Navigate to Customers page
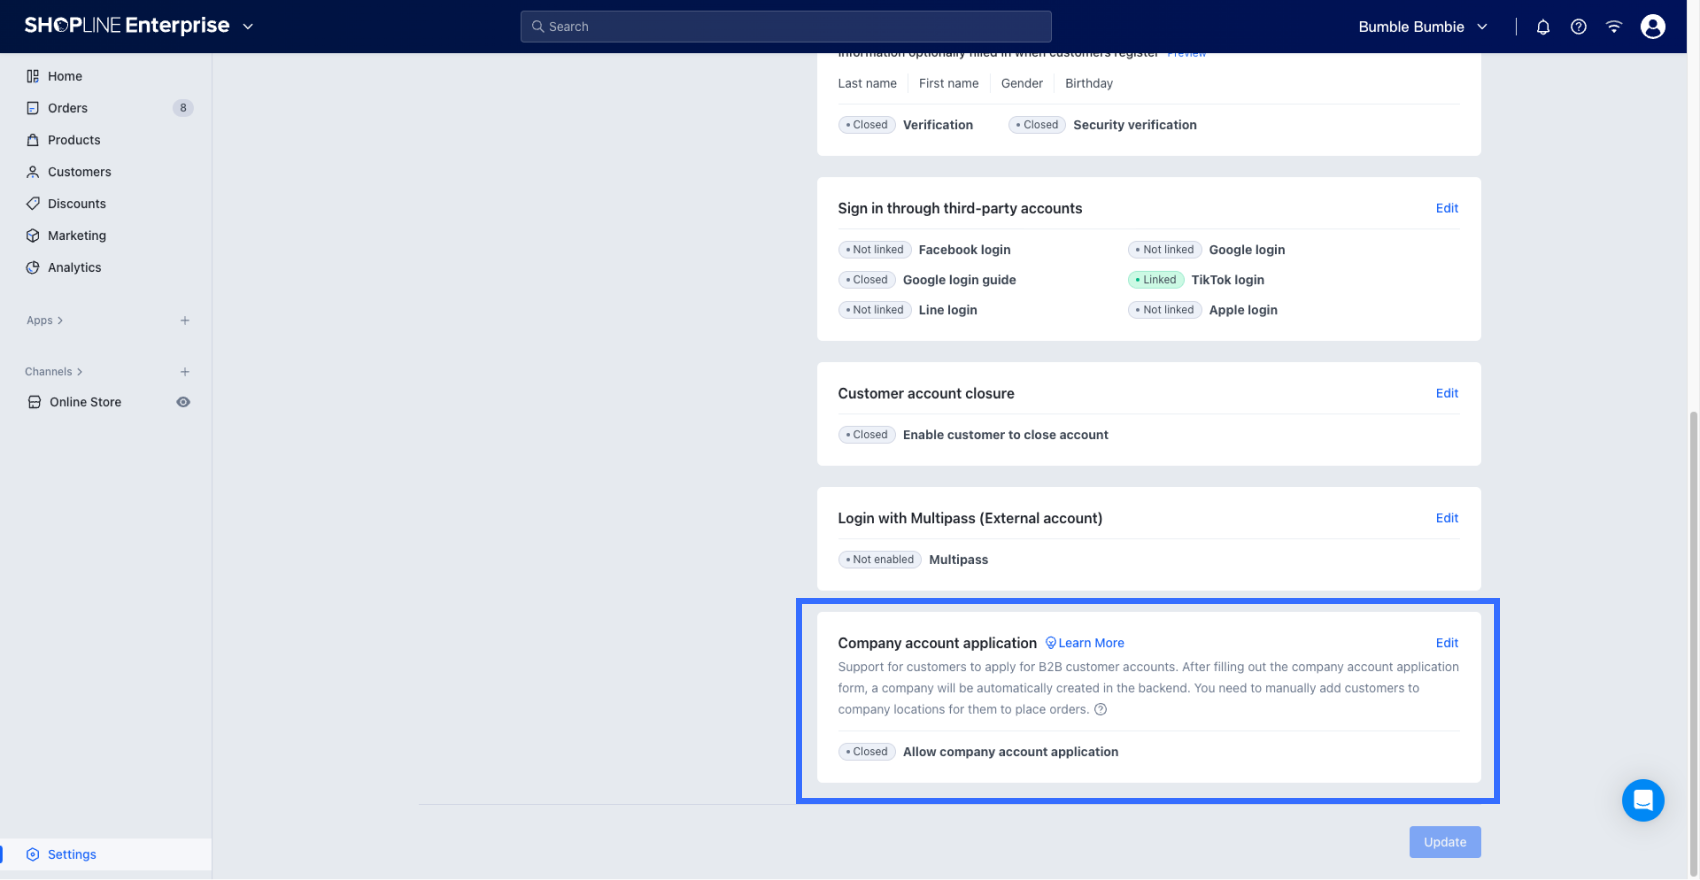 click(79, 172)
